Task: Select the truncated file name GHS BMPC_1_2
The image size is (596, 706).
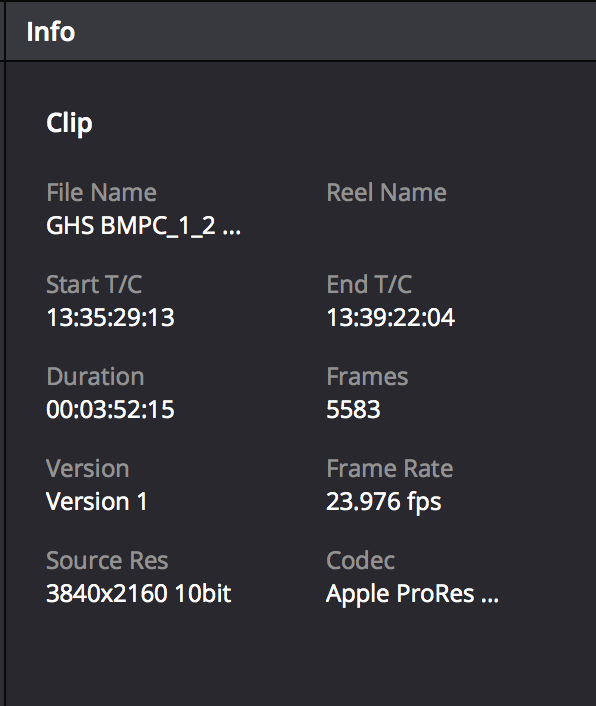Action: (143, 226)
